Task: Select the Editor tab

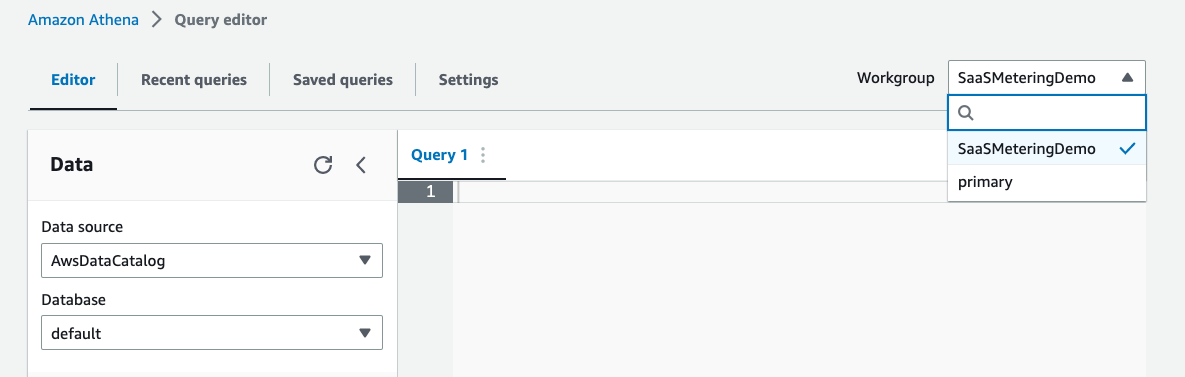Action: 73,79
